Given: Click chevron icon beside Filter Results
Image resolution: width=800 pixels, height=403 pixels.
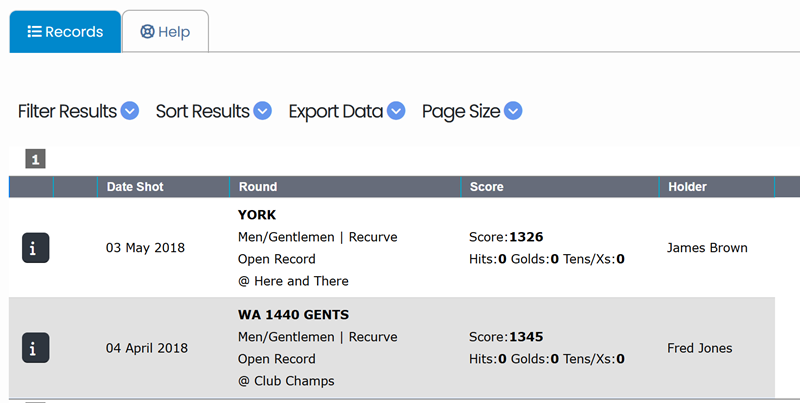Looking at the screenshot, I should pos(130,111).
